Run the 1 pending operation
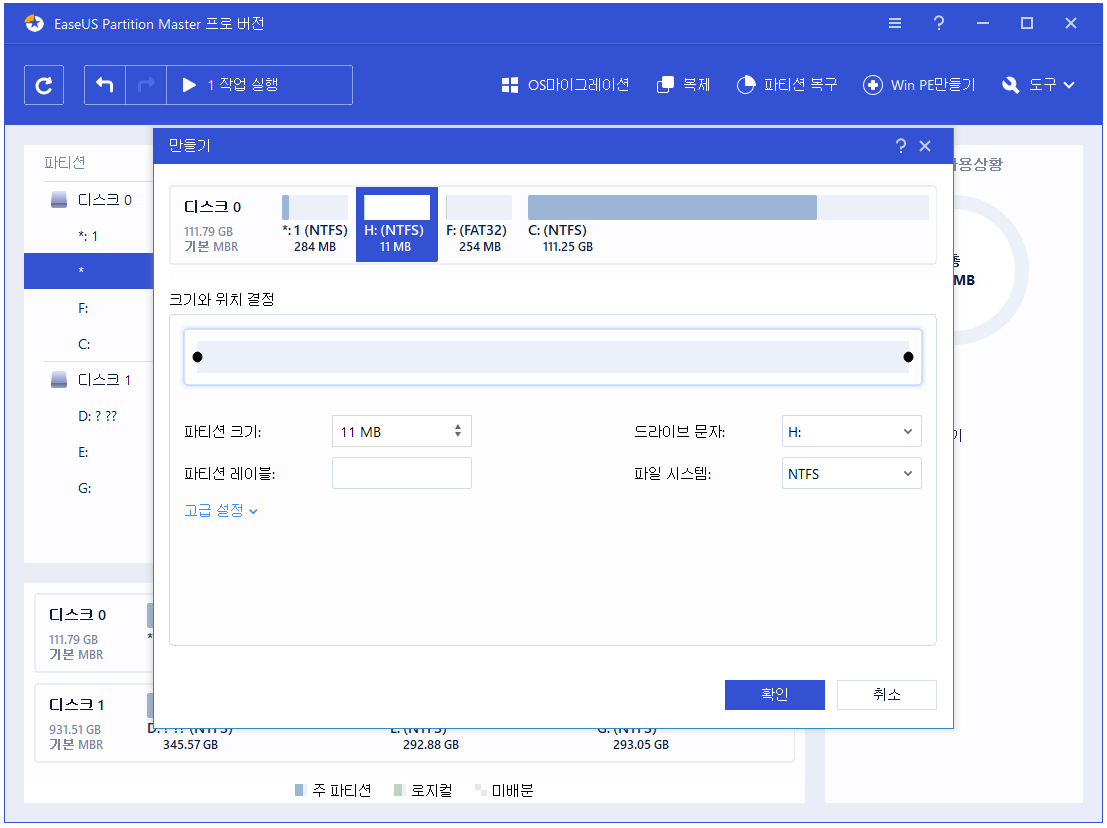 coord(258,85)
